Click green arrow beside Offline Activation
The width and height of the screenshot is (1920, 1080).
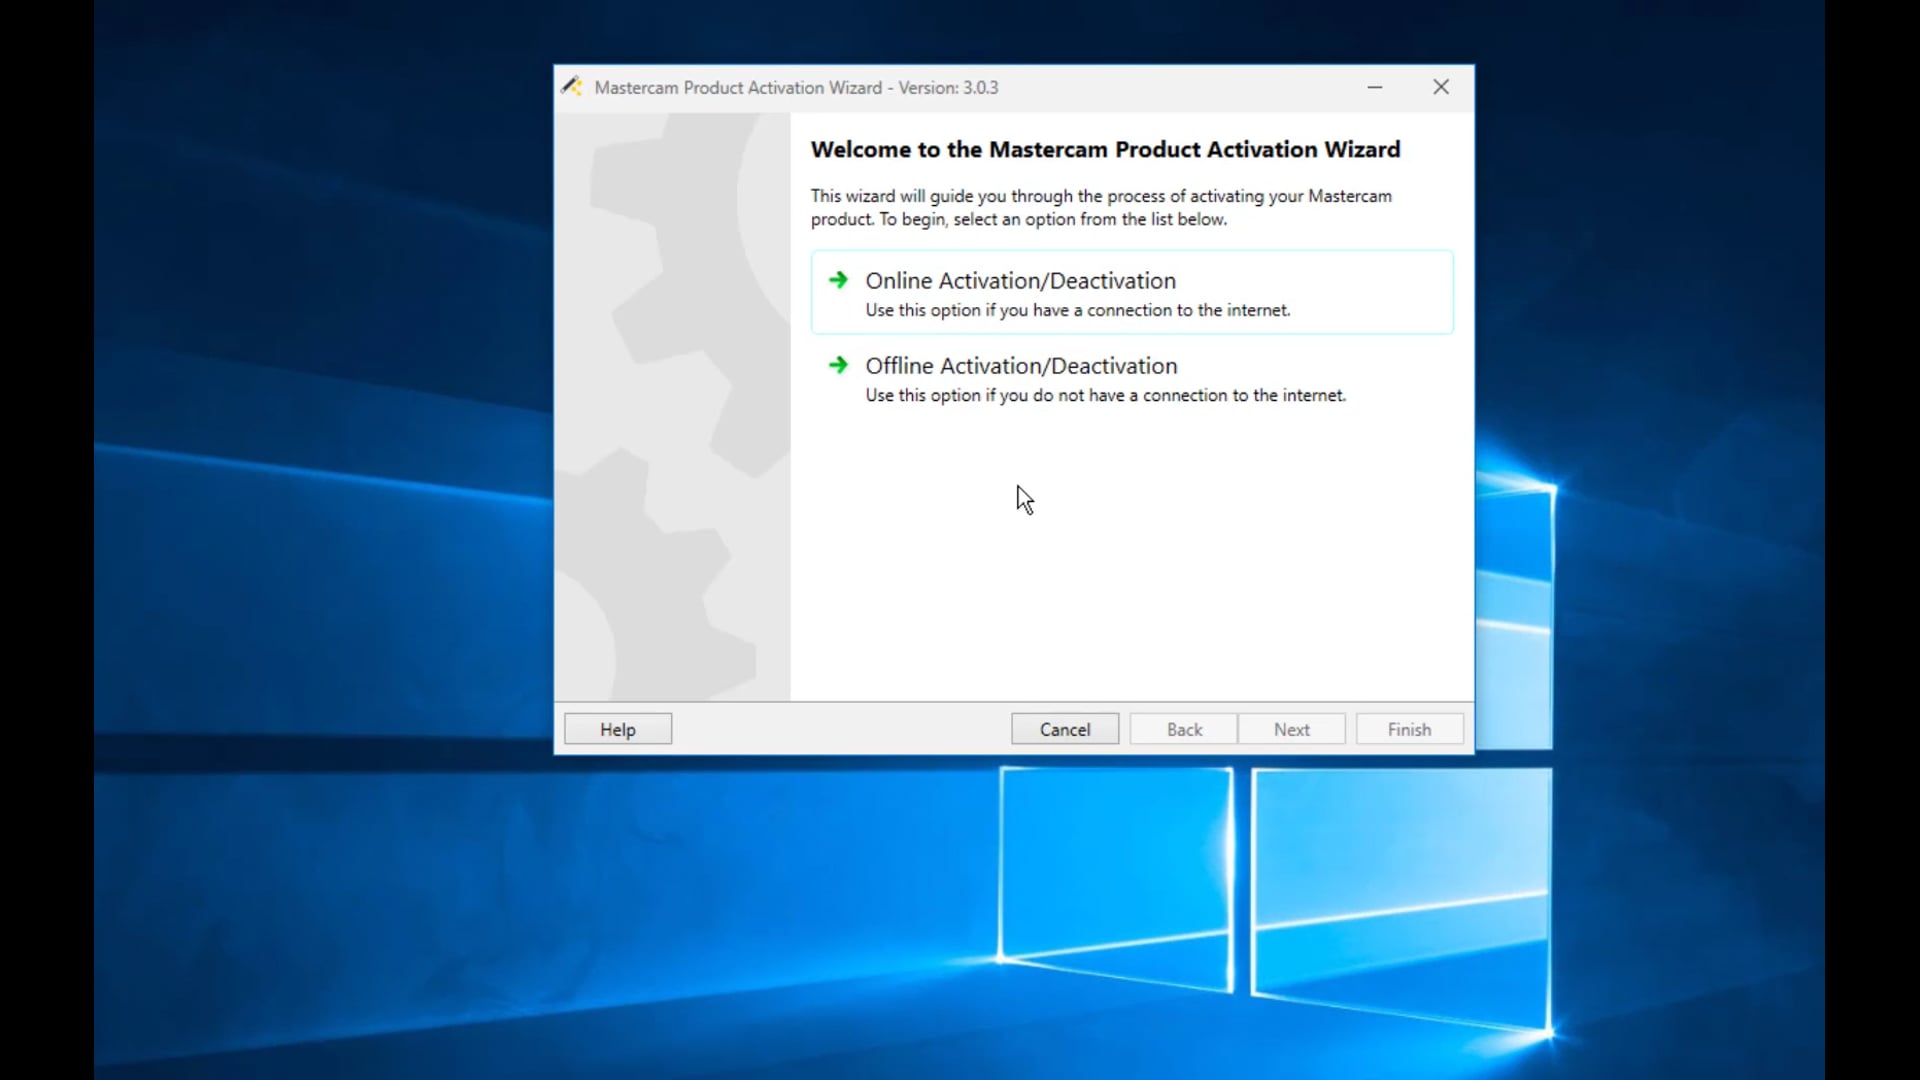(838, 365)
